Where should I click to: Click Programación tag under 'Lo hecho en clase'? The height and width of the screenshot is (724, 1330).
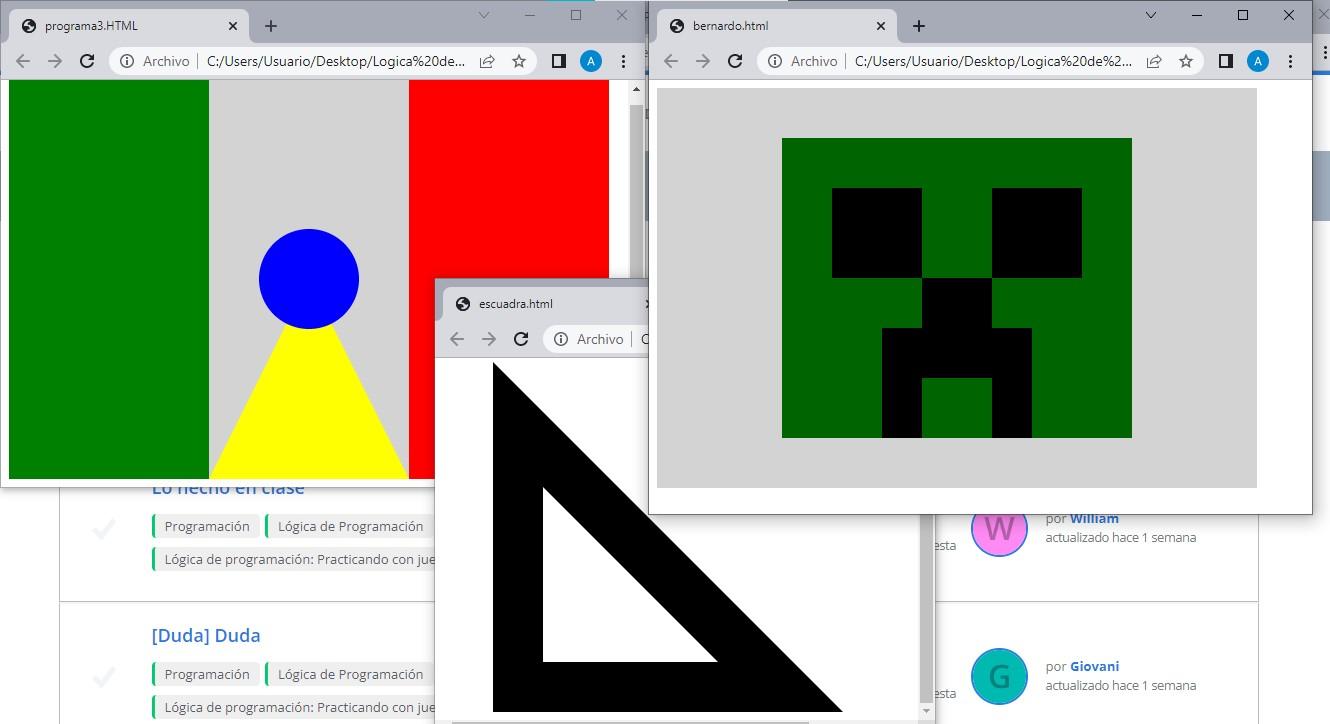coord(206,526)
